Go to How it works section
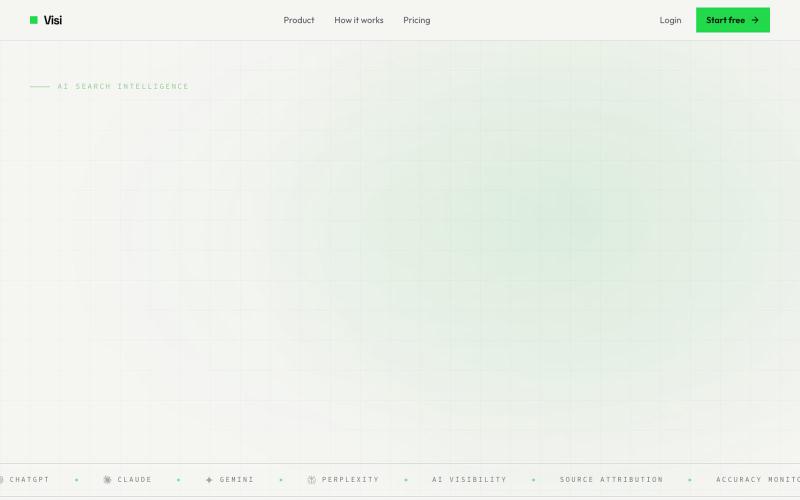This screenshot has width=800, height=500. [359, 20]
